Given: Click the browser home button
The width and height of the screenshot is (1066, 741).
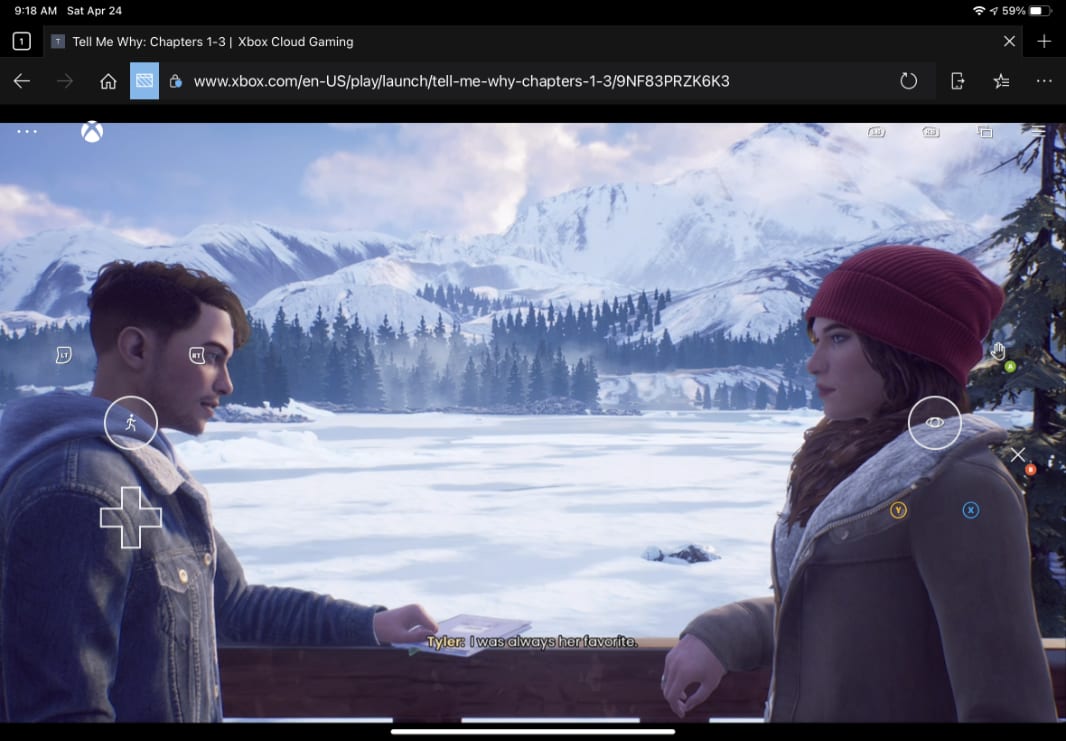Looking at the screenshot, I should pos(108,81).
